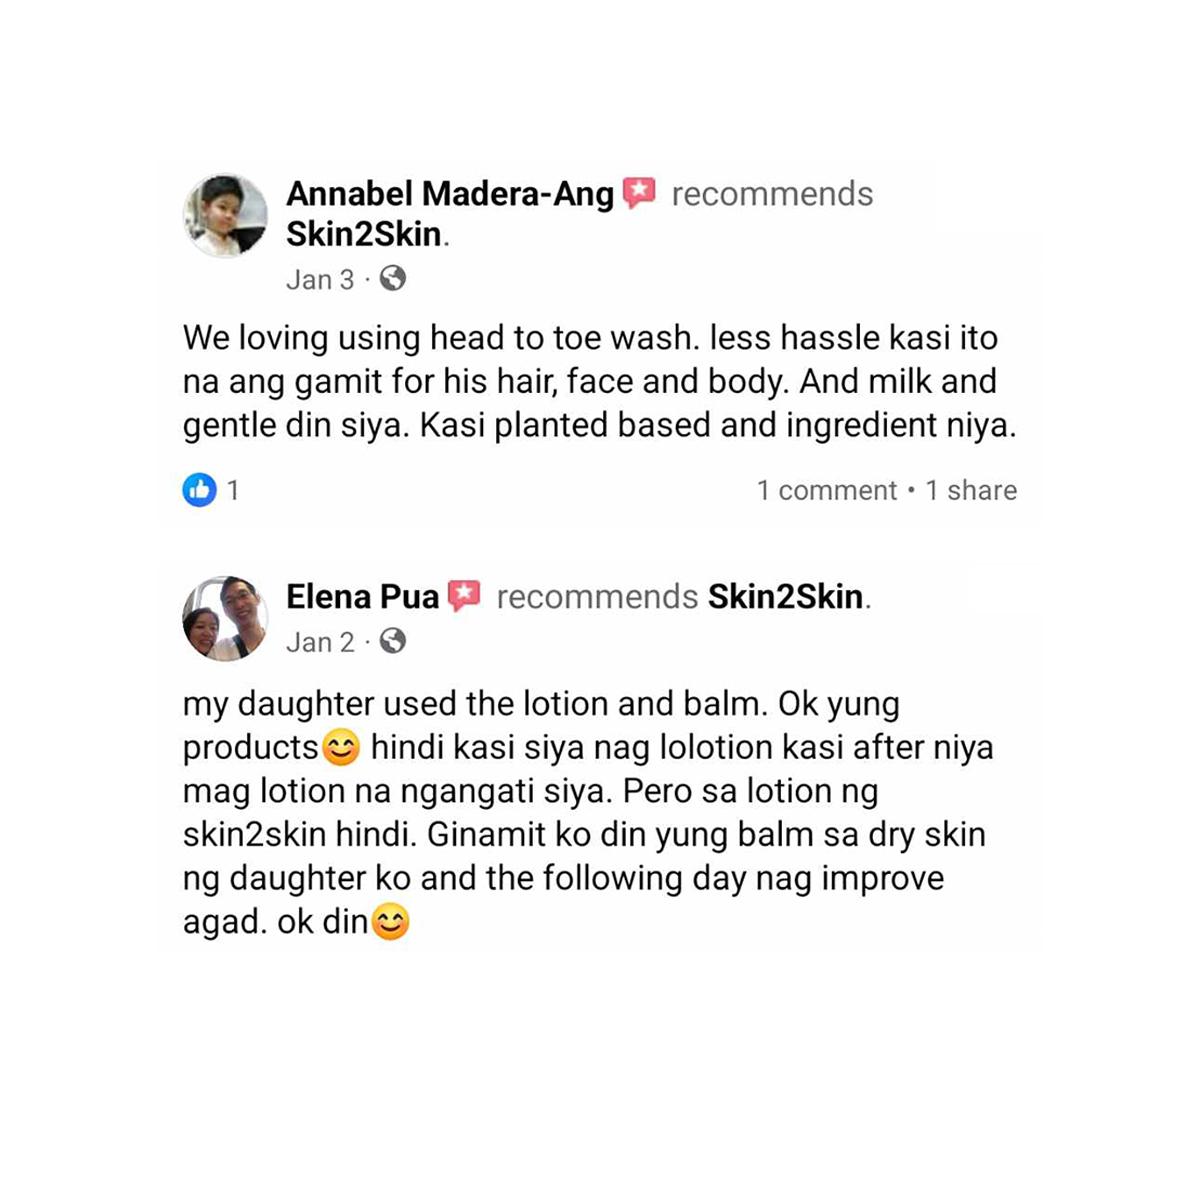
Task: Click the Jan 2 post timestamp
Action: tap(320, 642)
